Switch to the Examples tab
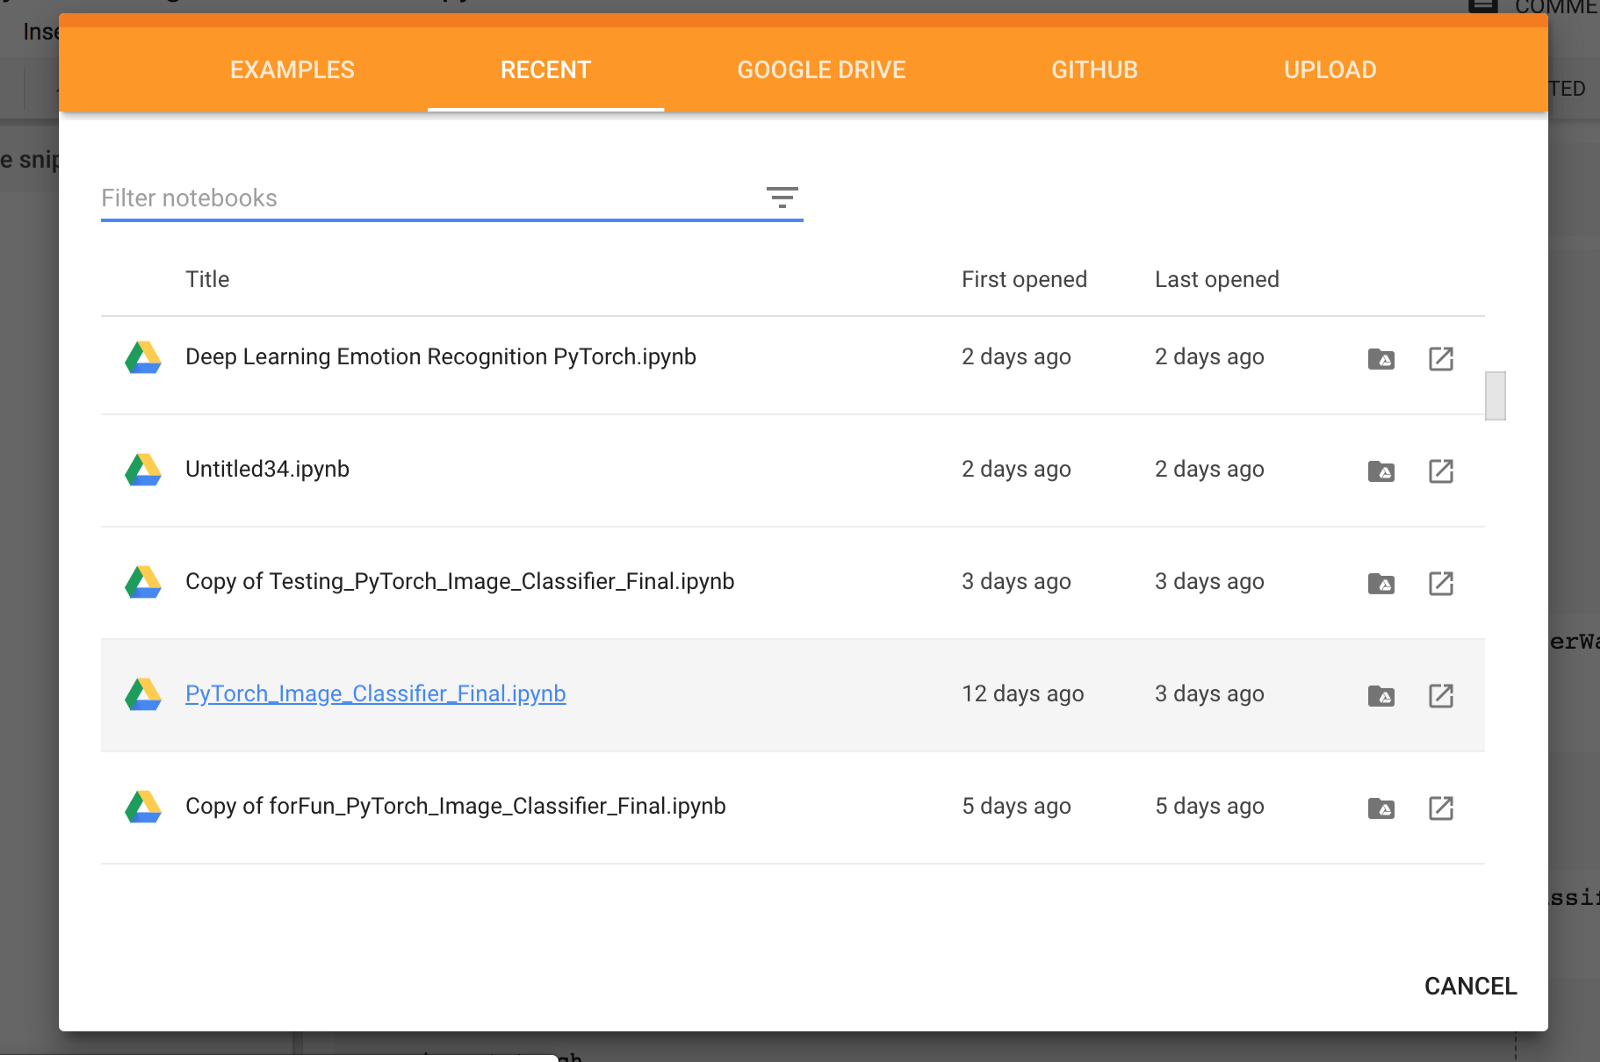Viewport: 1600px width, 1062px height. [x=292, y=70]
